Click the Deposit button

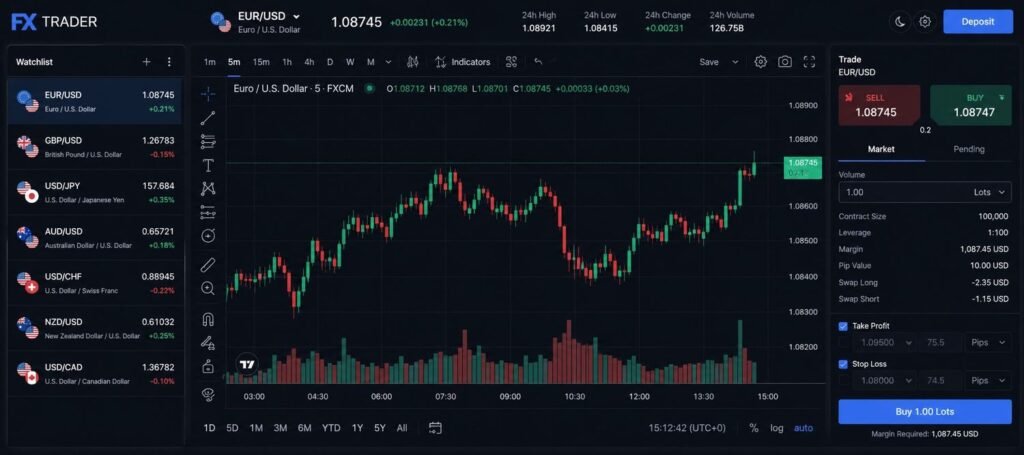tap(977, 22)
